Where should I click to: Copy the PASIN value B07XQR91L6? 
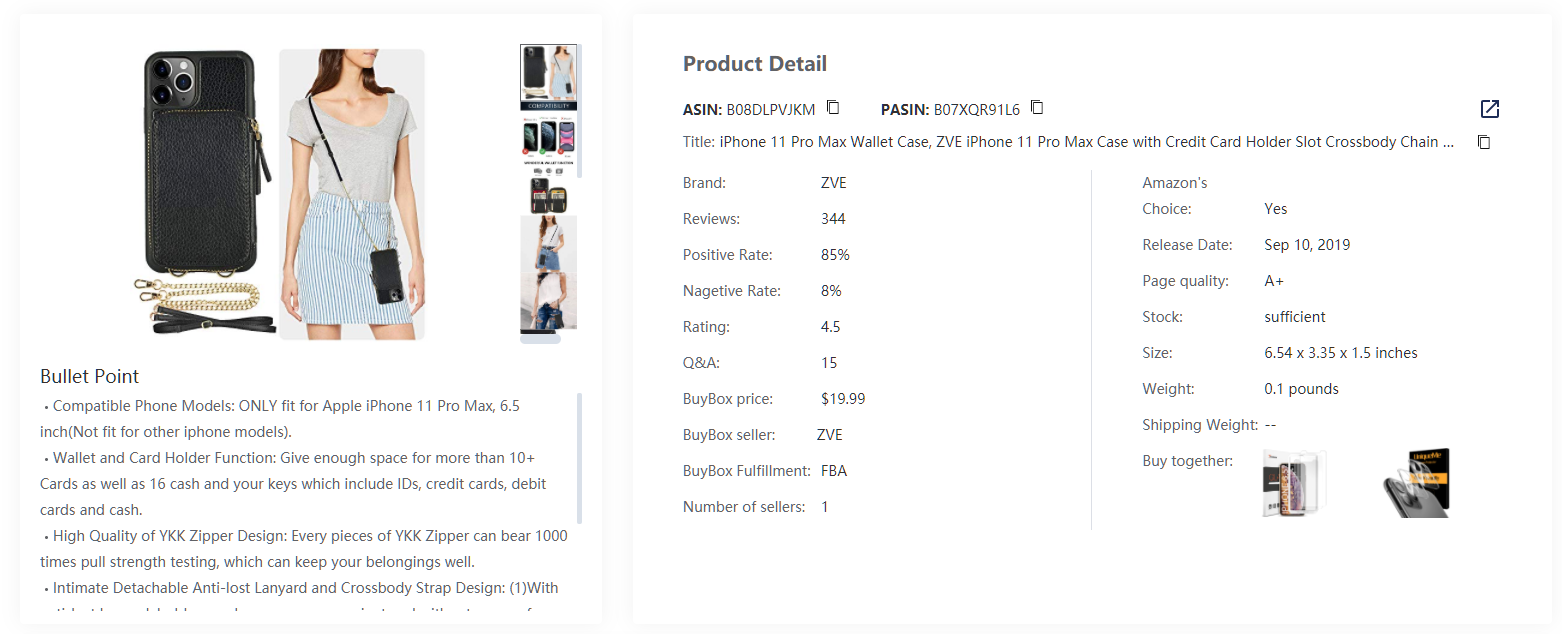1037,107
